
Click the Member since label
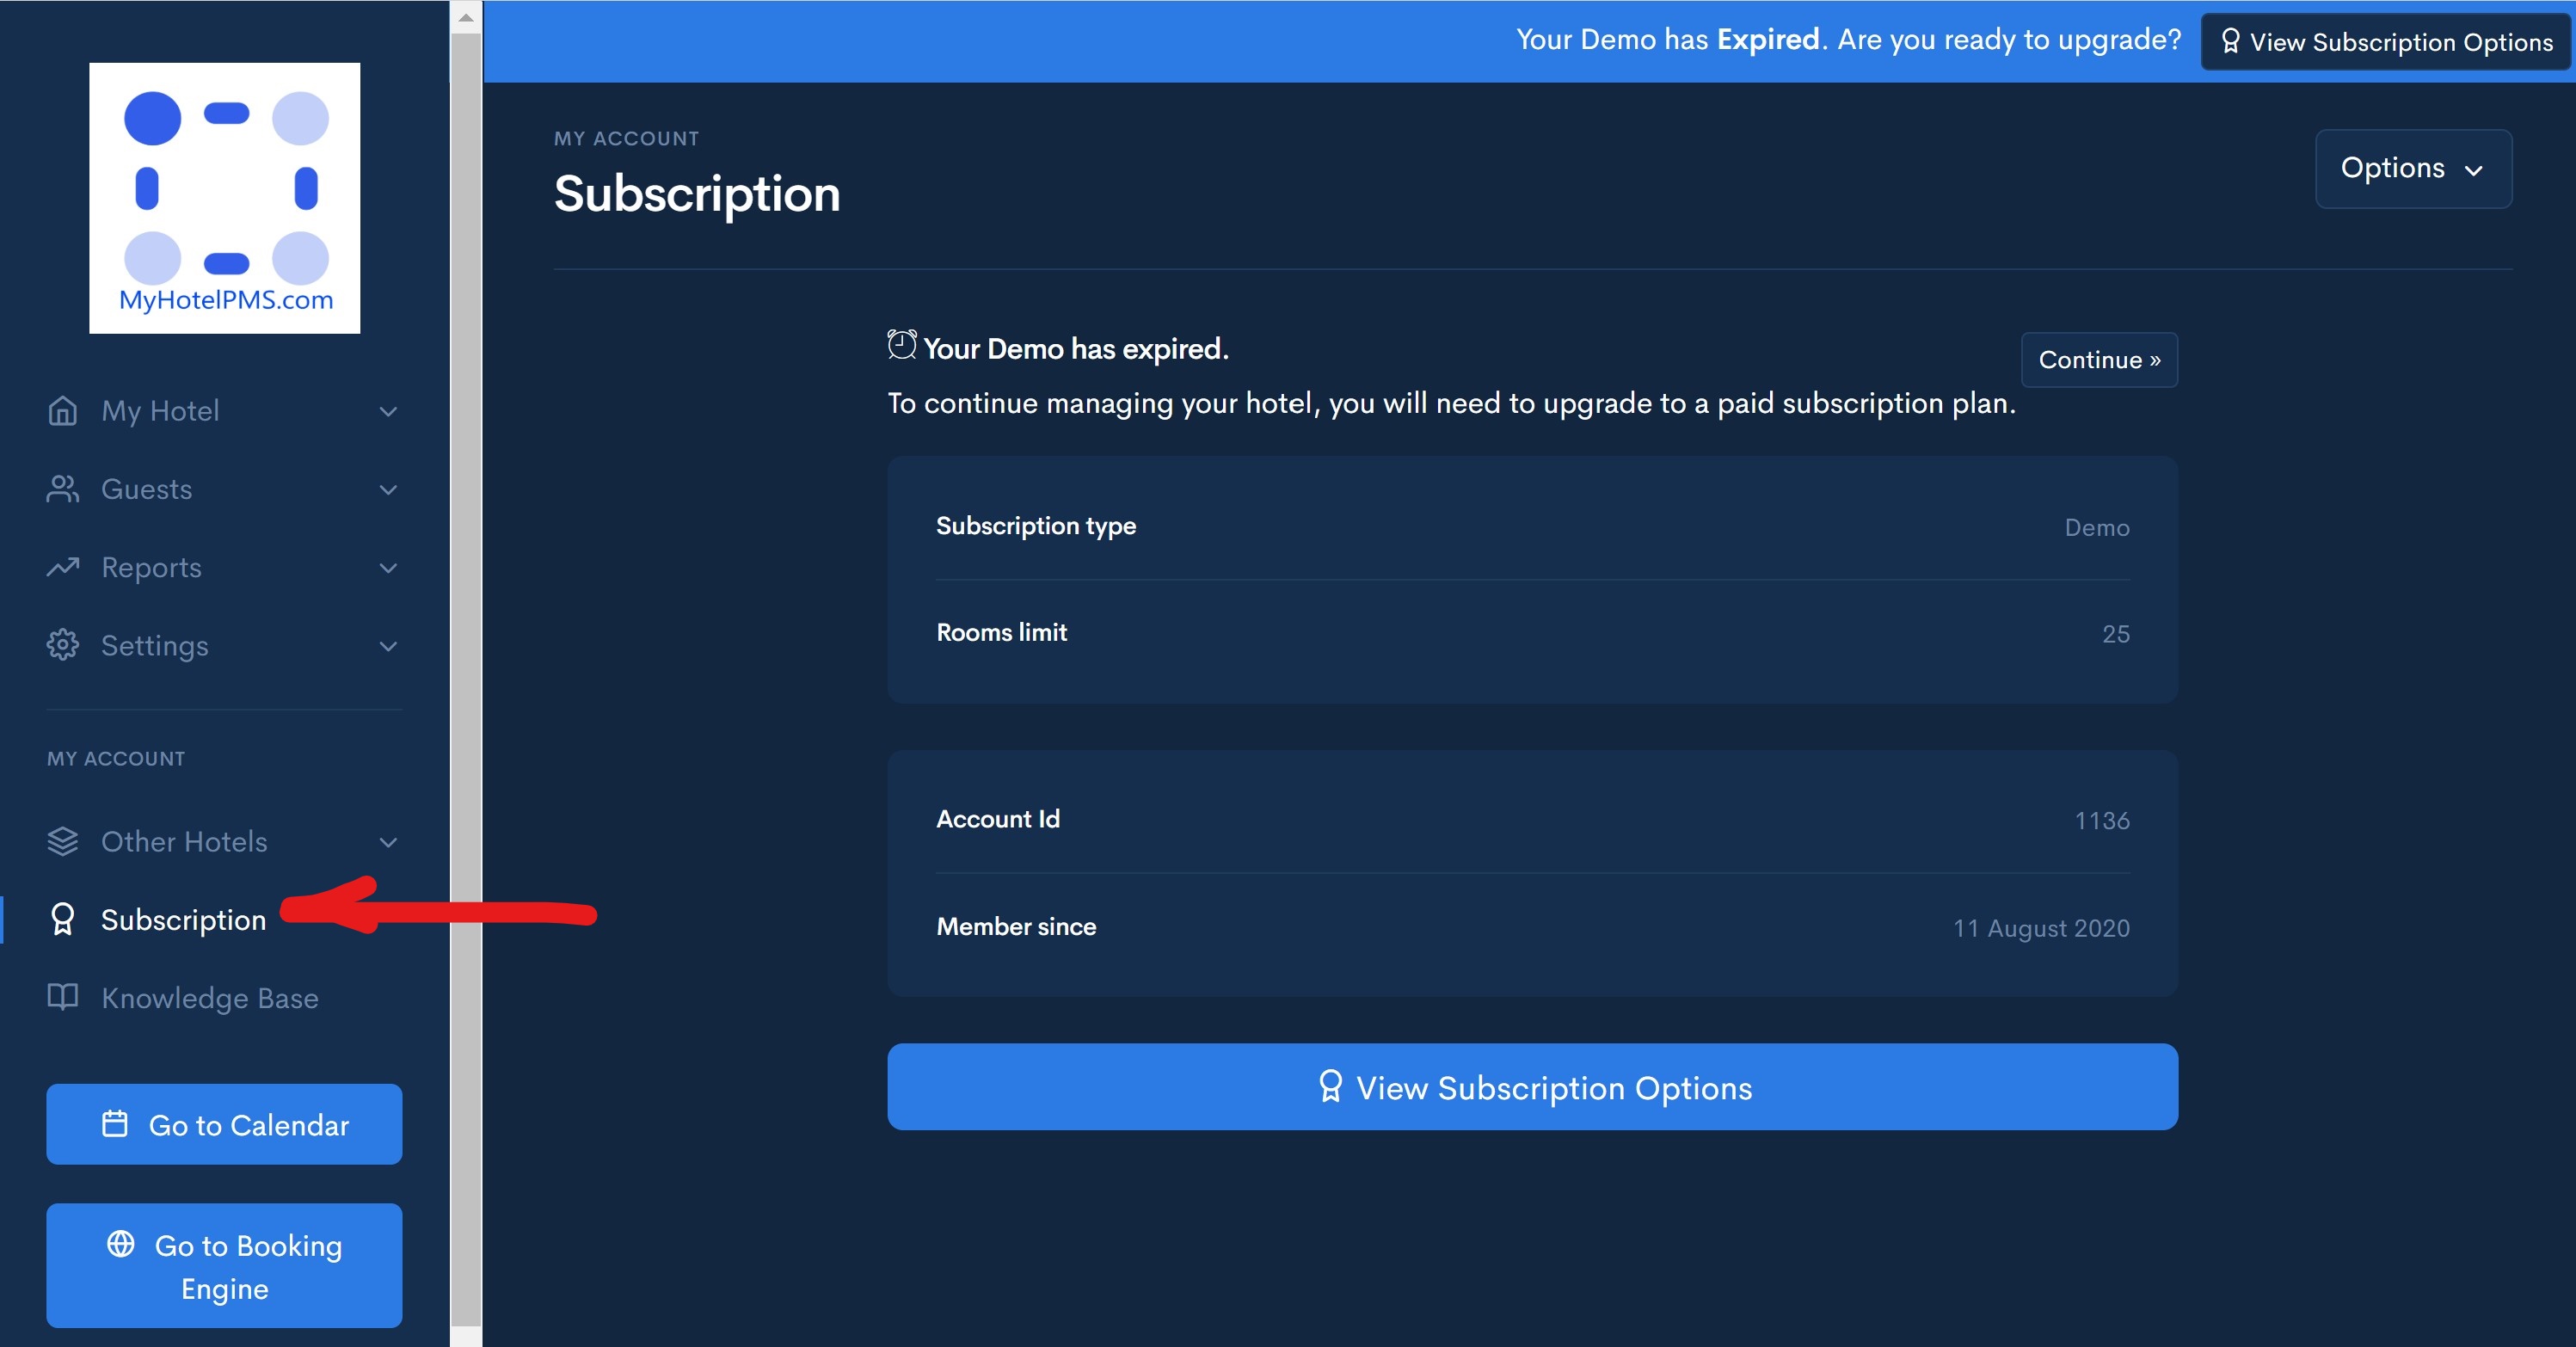[1016, 927]
